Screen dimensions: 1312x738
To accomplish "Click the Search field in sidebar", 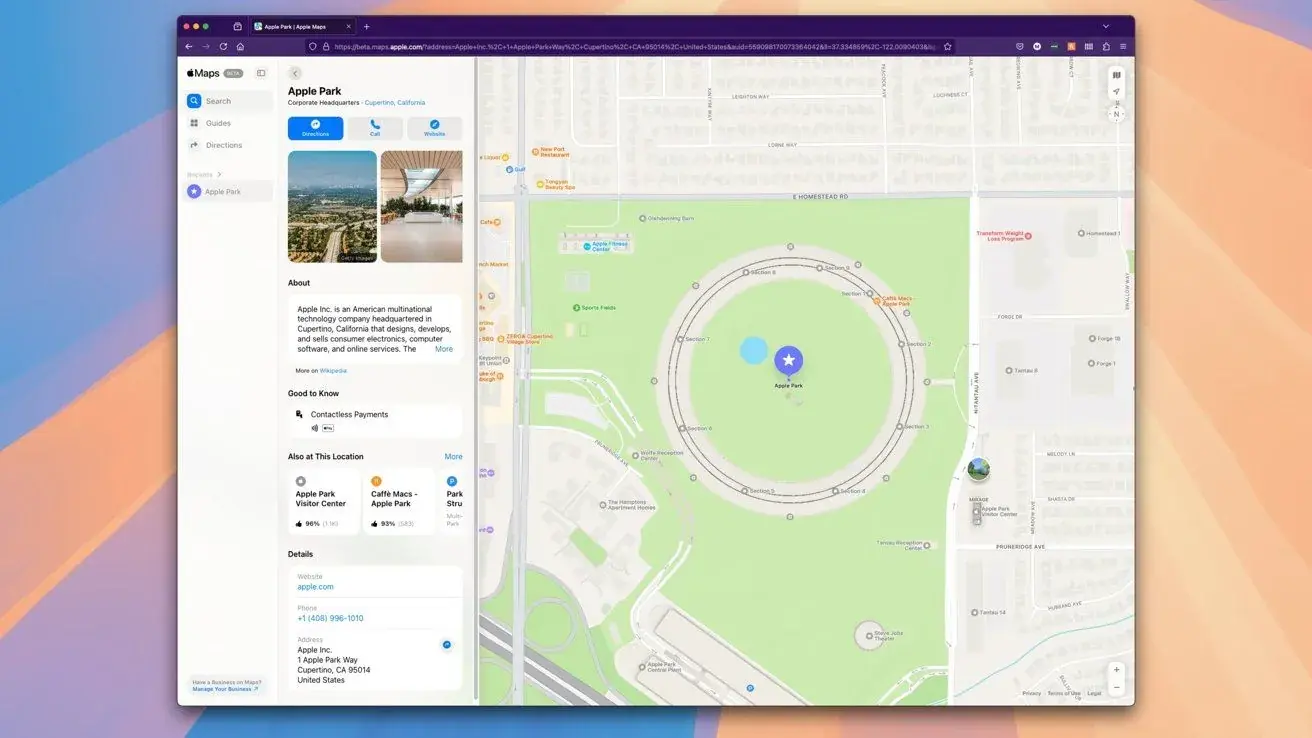I will pyautogui.click(x=229, y=101).
